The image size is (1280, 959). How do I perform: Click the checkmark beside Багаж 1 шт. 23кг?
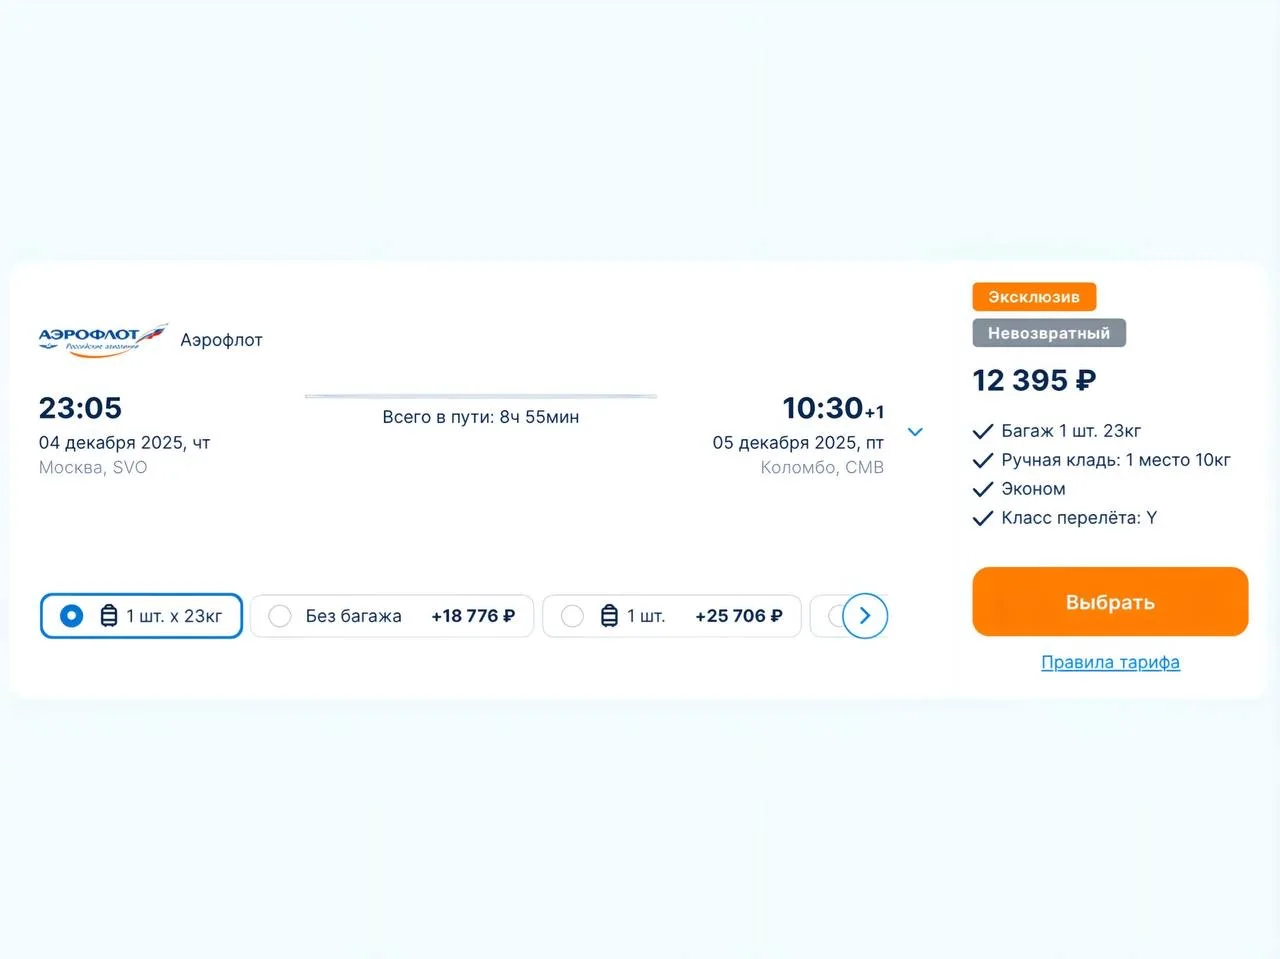click(983, 432)
